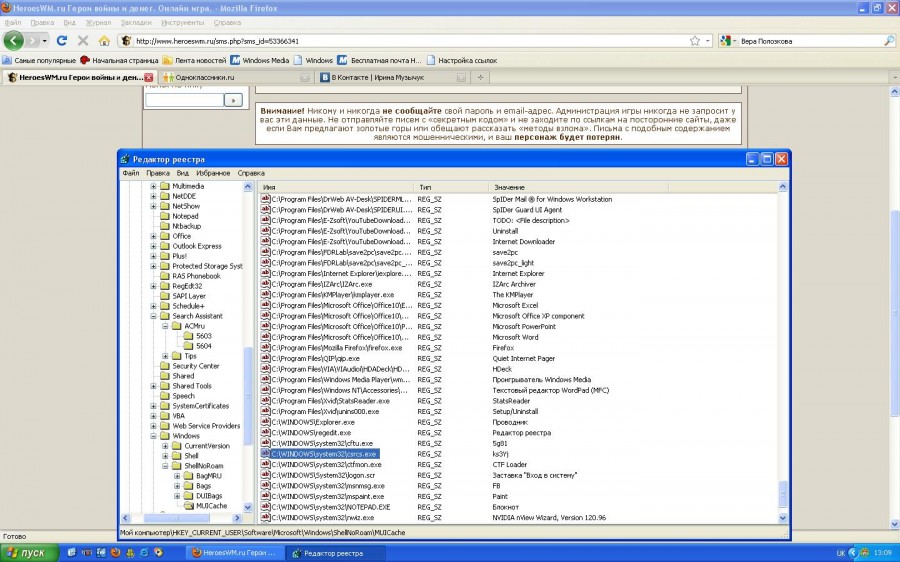Screen dimensions: 900x562
Task: Switch to Редактор реестра taskbar button
Action: (336, 553)
